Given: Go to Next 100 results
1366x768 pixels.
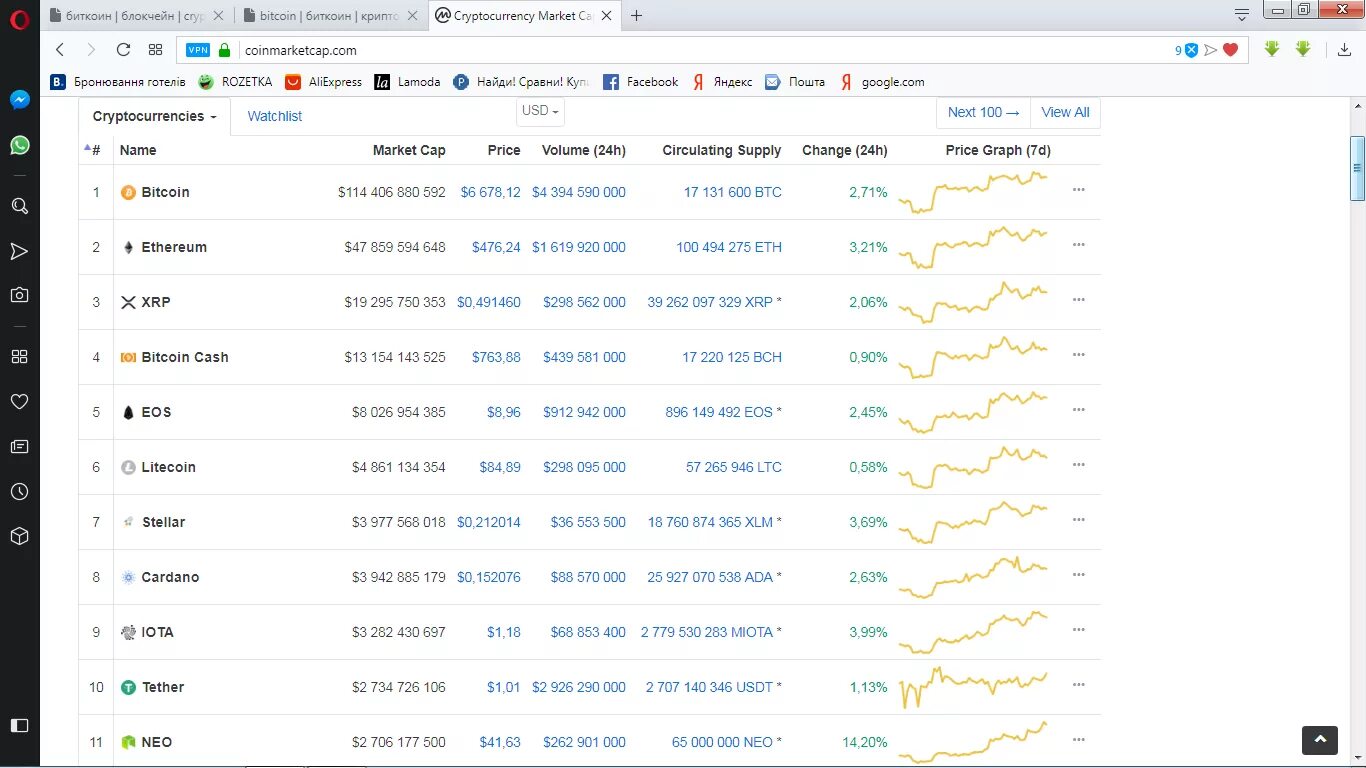Looking at the screenshot, I should coord(984,112).
